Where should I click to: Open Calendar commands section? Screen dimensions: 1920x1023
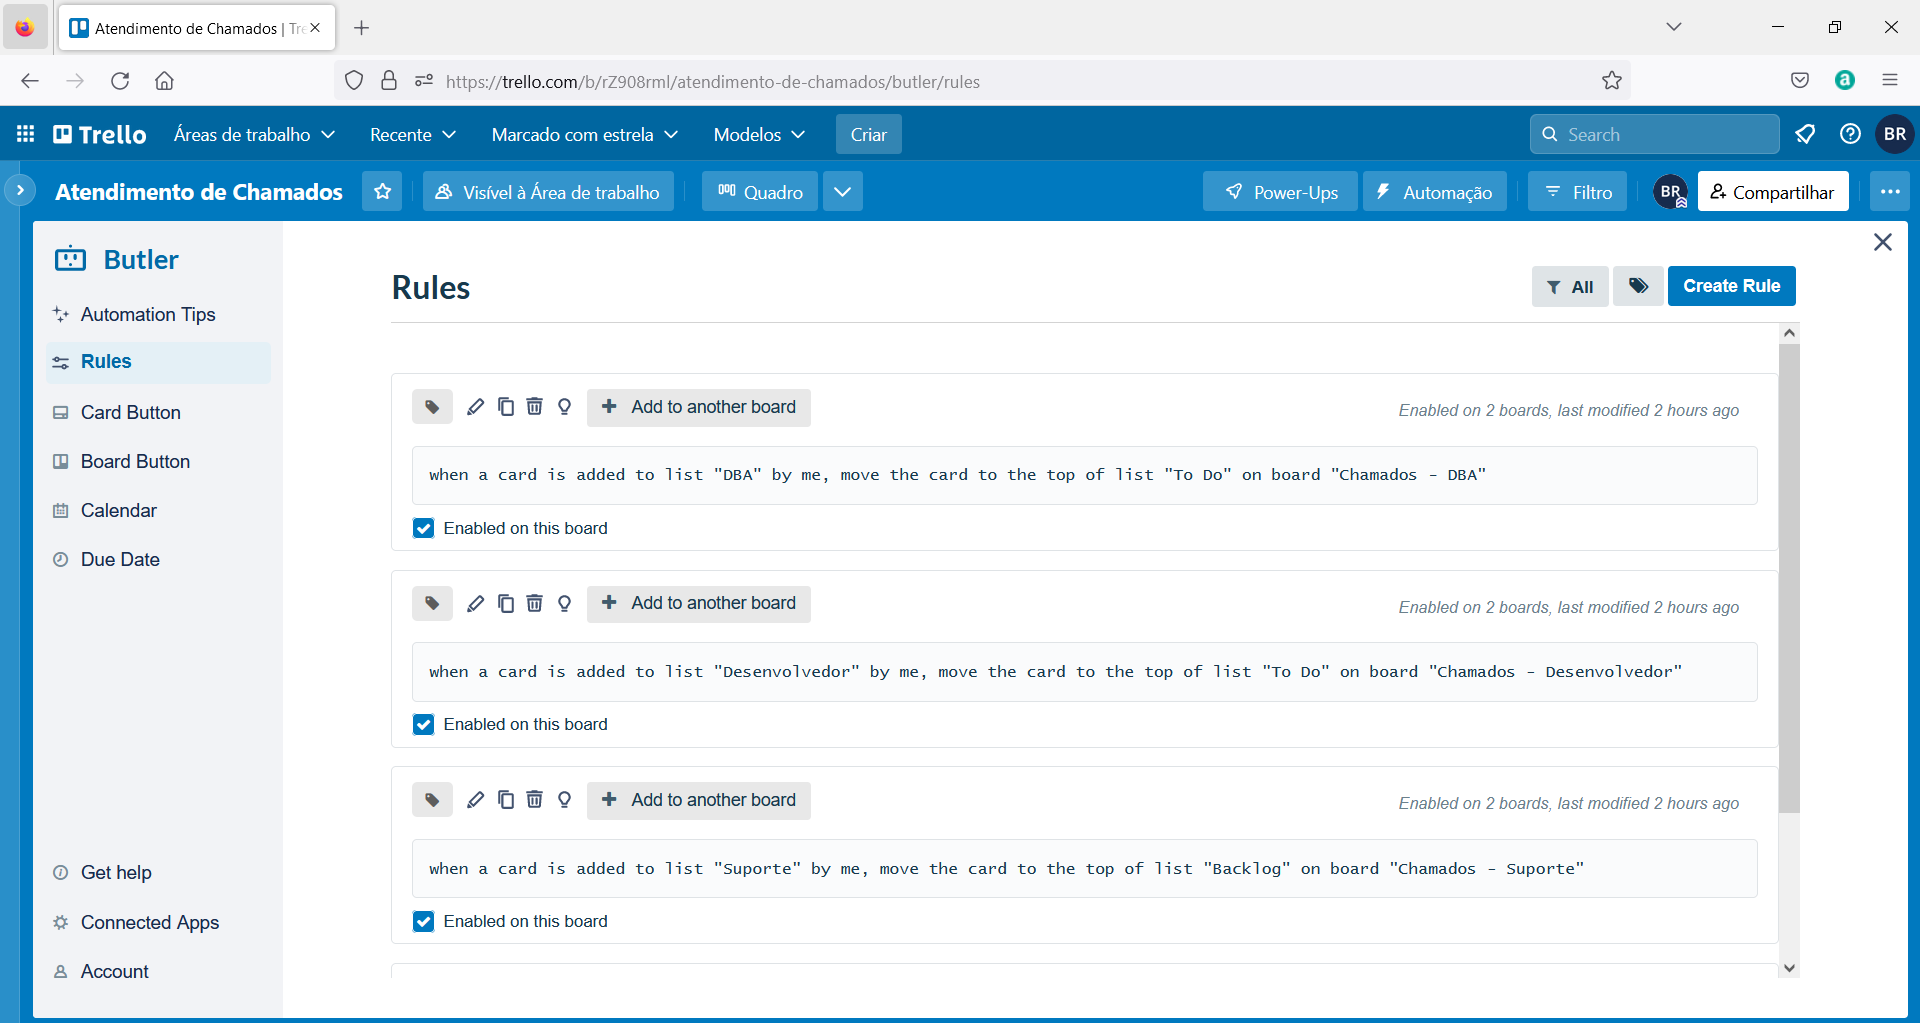click(158, 510)
